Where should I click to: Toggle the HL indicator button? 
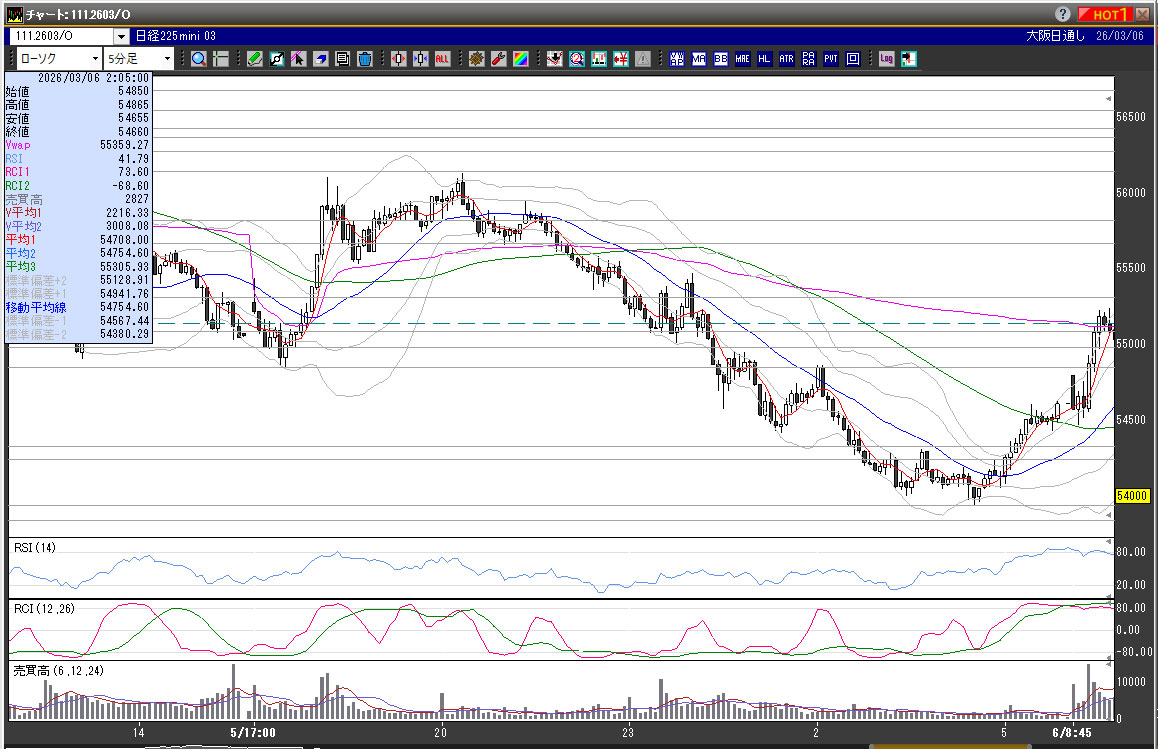(764, 59)
